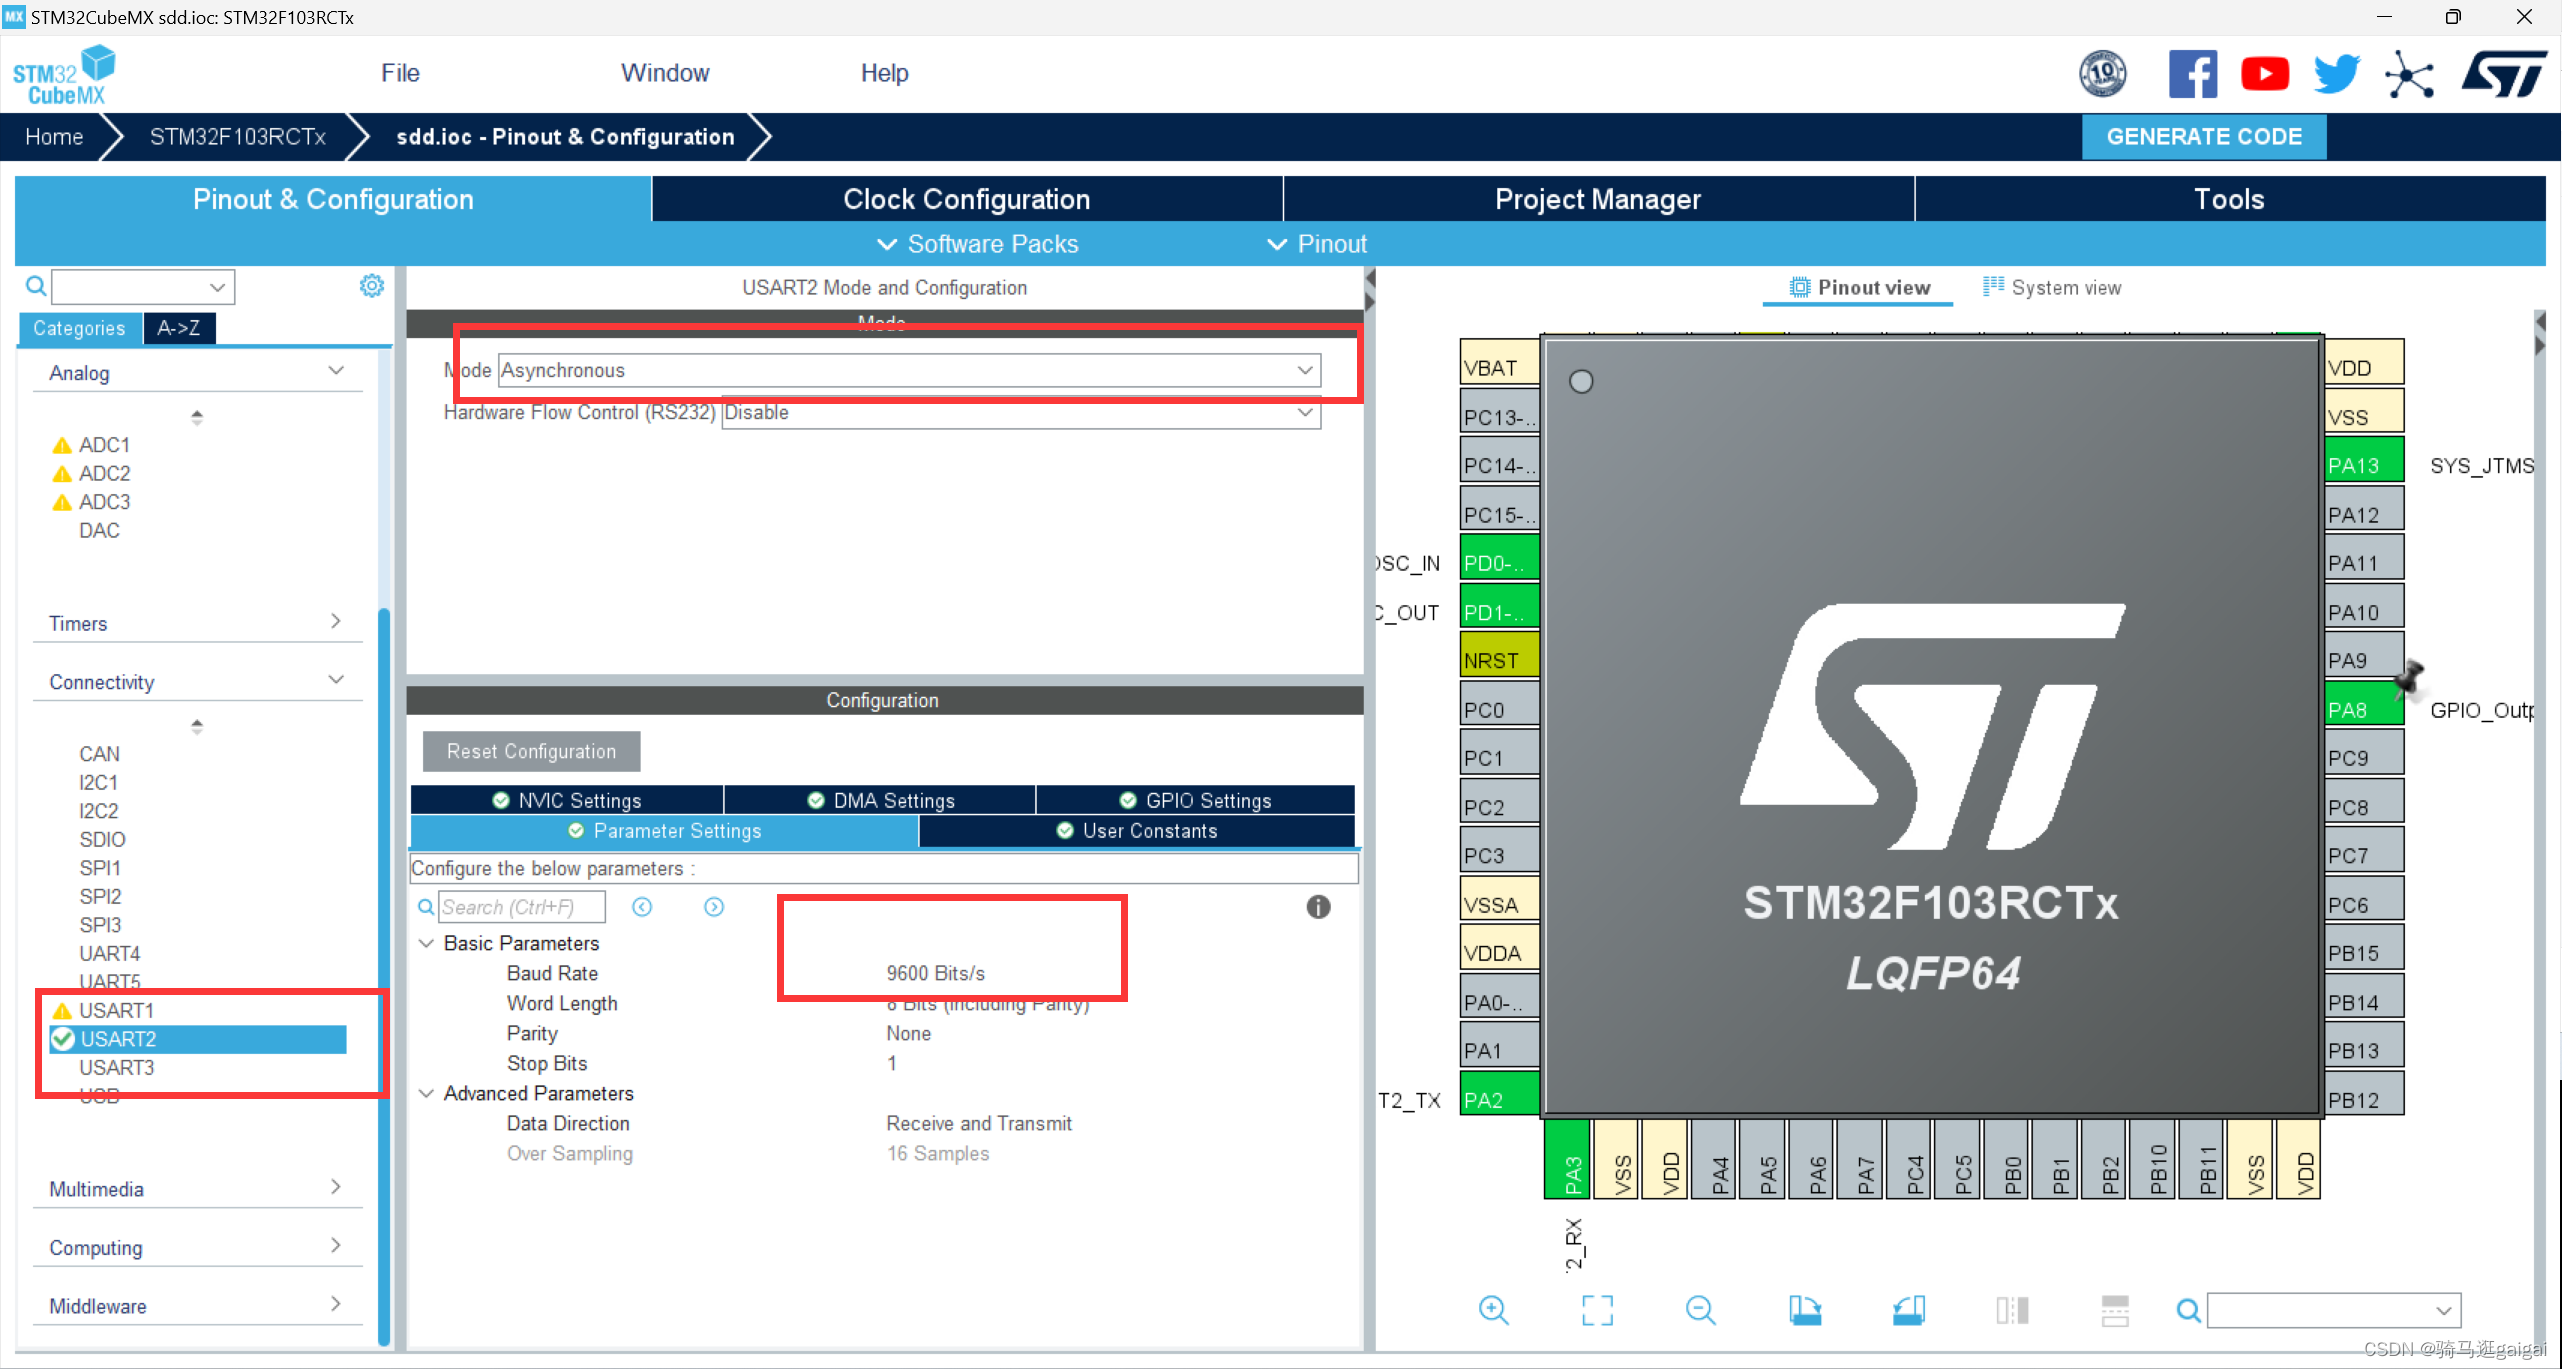Fit the chip to the view
This screenshot has height=1369, width=2562.
[x=1597, y=1310]
